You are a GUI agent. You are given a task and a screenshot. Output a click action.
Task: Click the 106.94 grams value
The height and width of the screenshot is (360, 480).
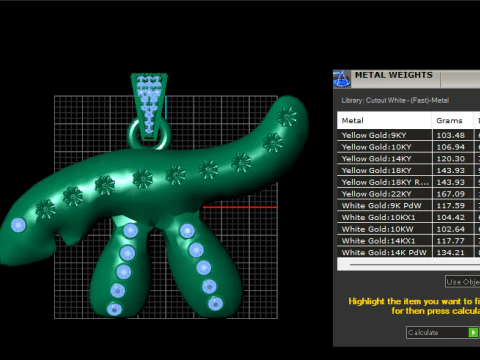(x=450, y=147)
